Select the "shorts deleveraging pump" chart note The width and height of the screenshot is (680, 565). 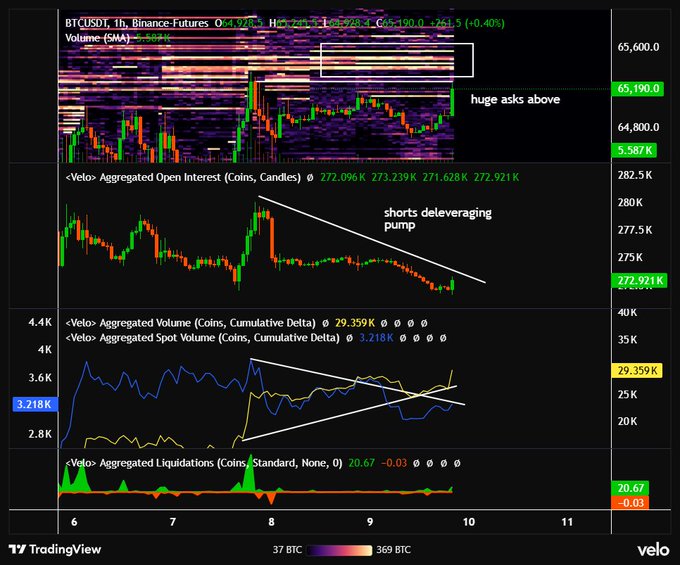coord(438,219)
